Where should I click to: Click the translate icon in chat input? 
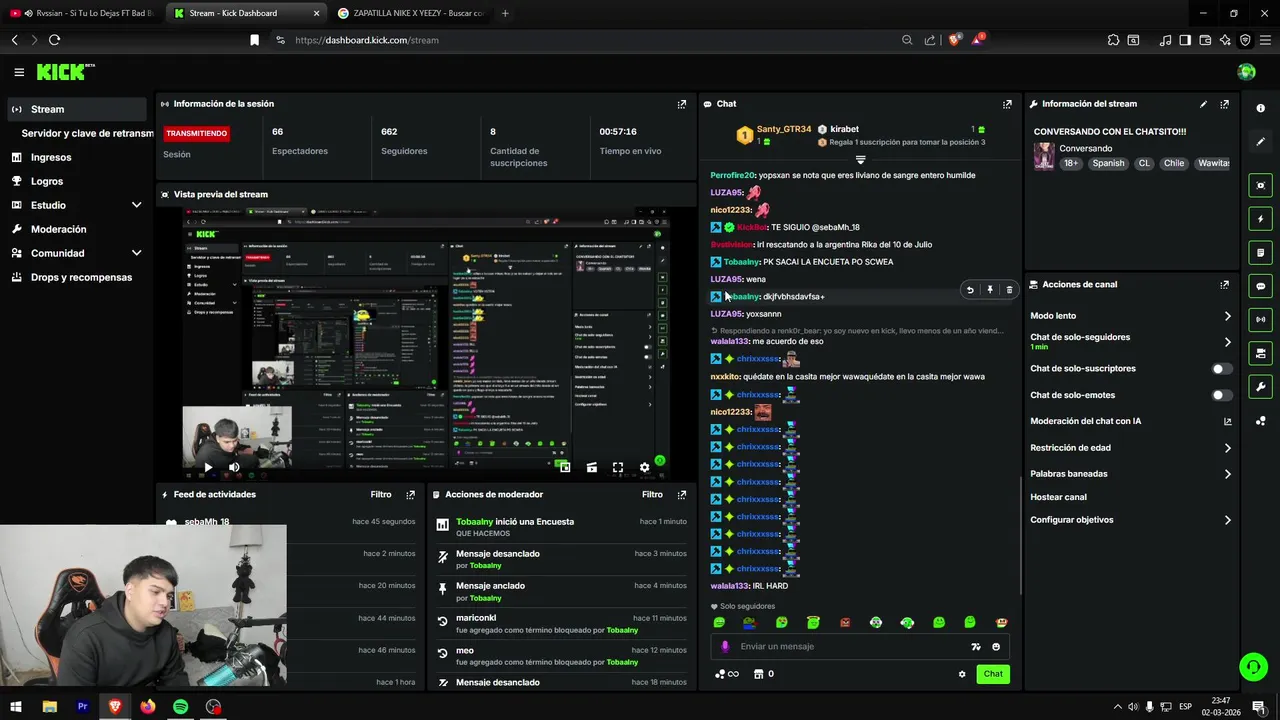pos(976,647)
